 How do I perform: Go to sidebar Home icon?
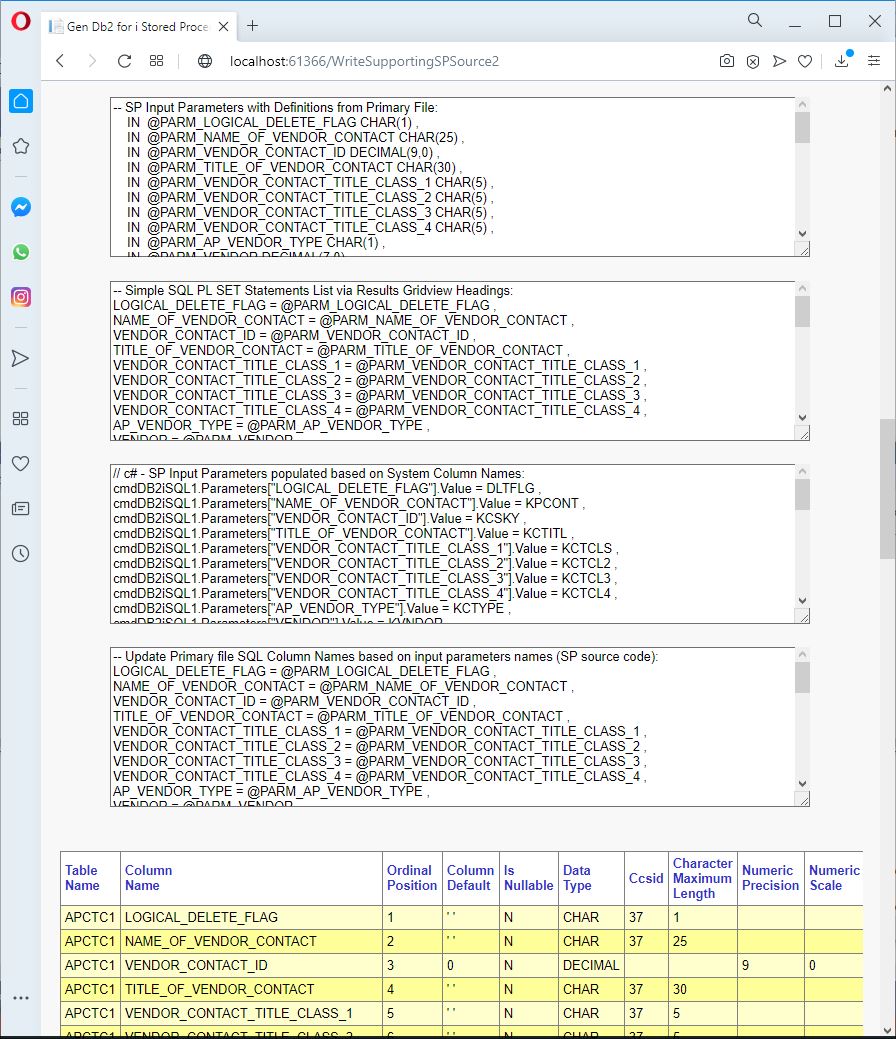tap(21, 101)
